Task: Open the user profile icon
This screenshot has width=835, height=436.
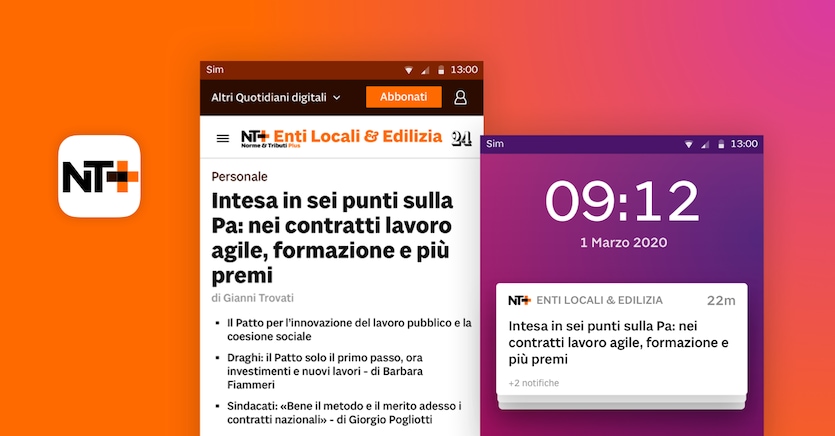Action: point(460,97)
